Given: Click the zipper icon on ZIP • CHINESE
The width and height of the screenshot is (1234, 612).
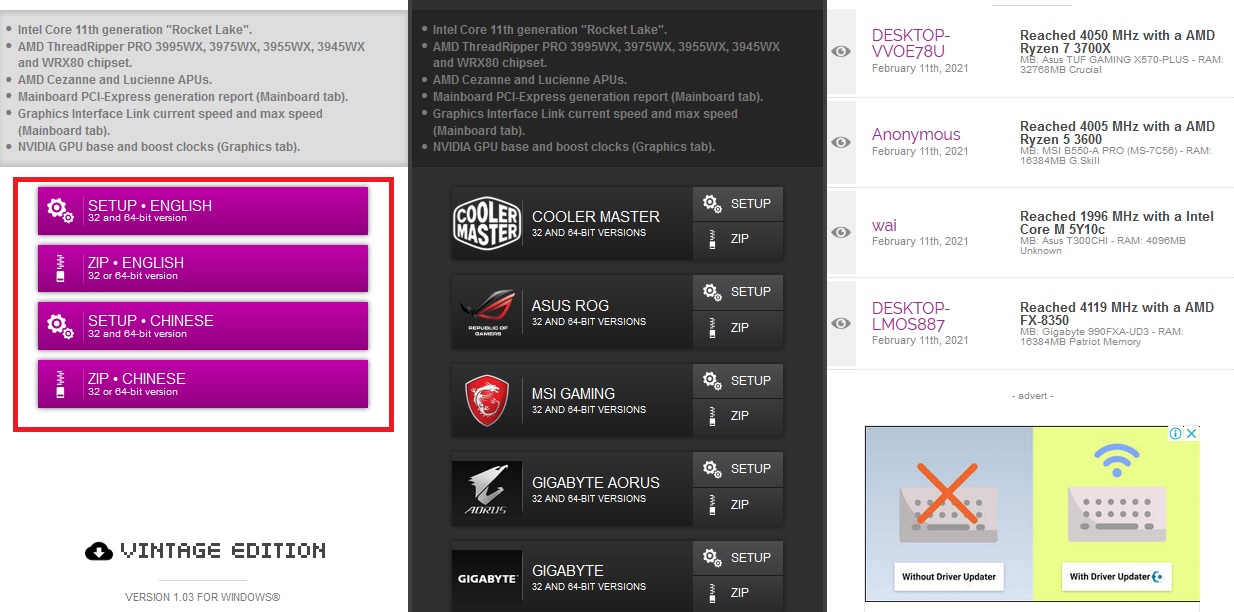Looking at the screenshot, I should 60,384.
